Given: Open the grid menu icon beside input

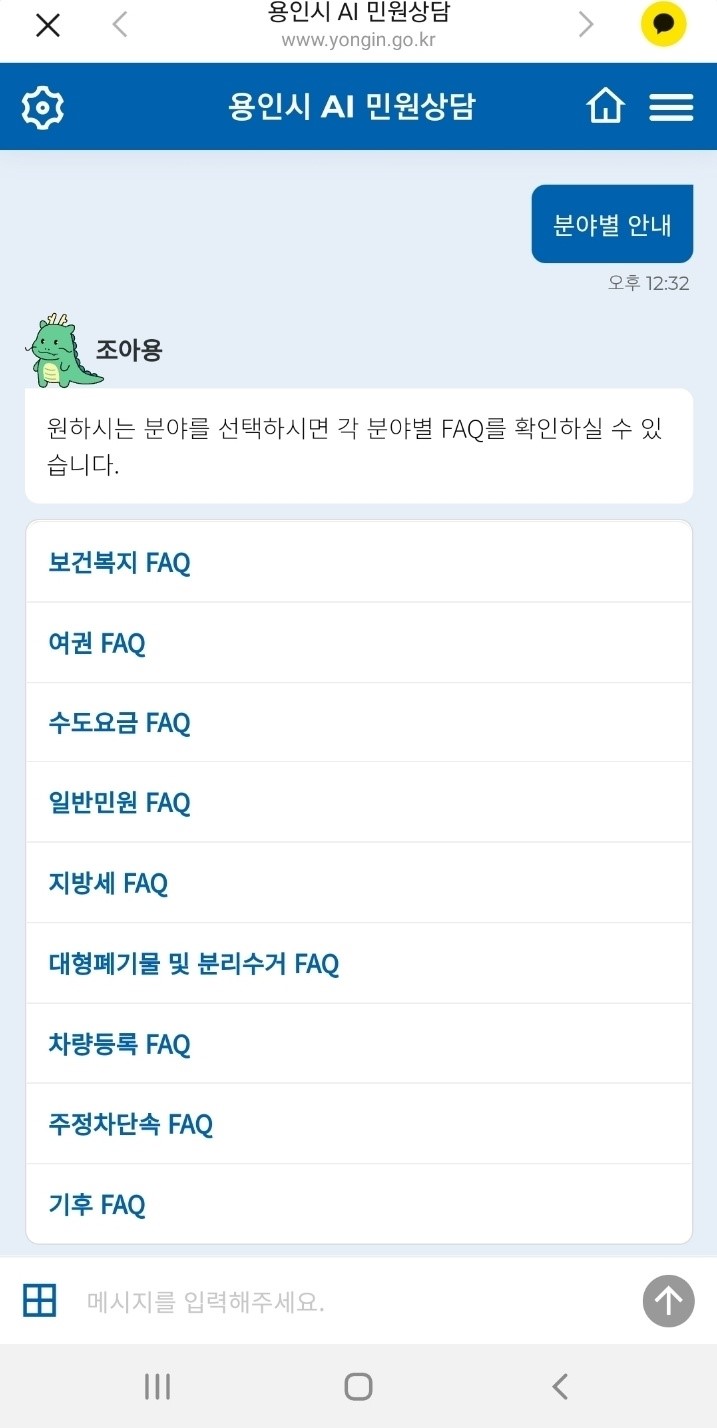Looking at the screenshot, I should click(x=40, y=1301).
